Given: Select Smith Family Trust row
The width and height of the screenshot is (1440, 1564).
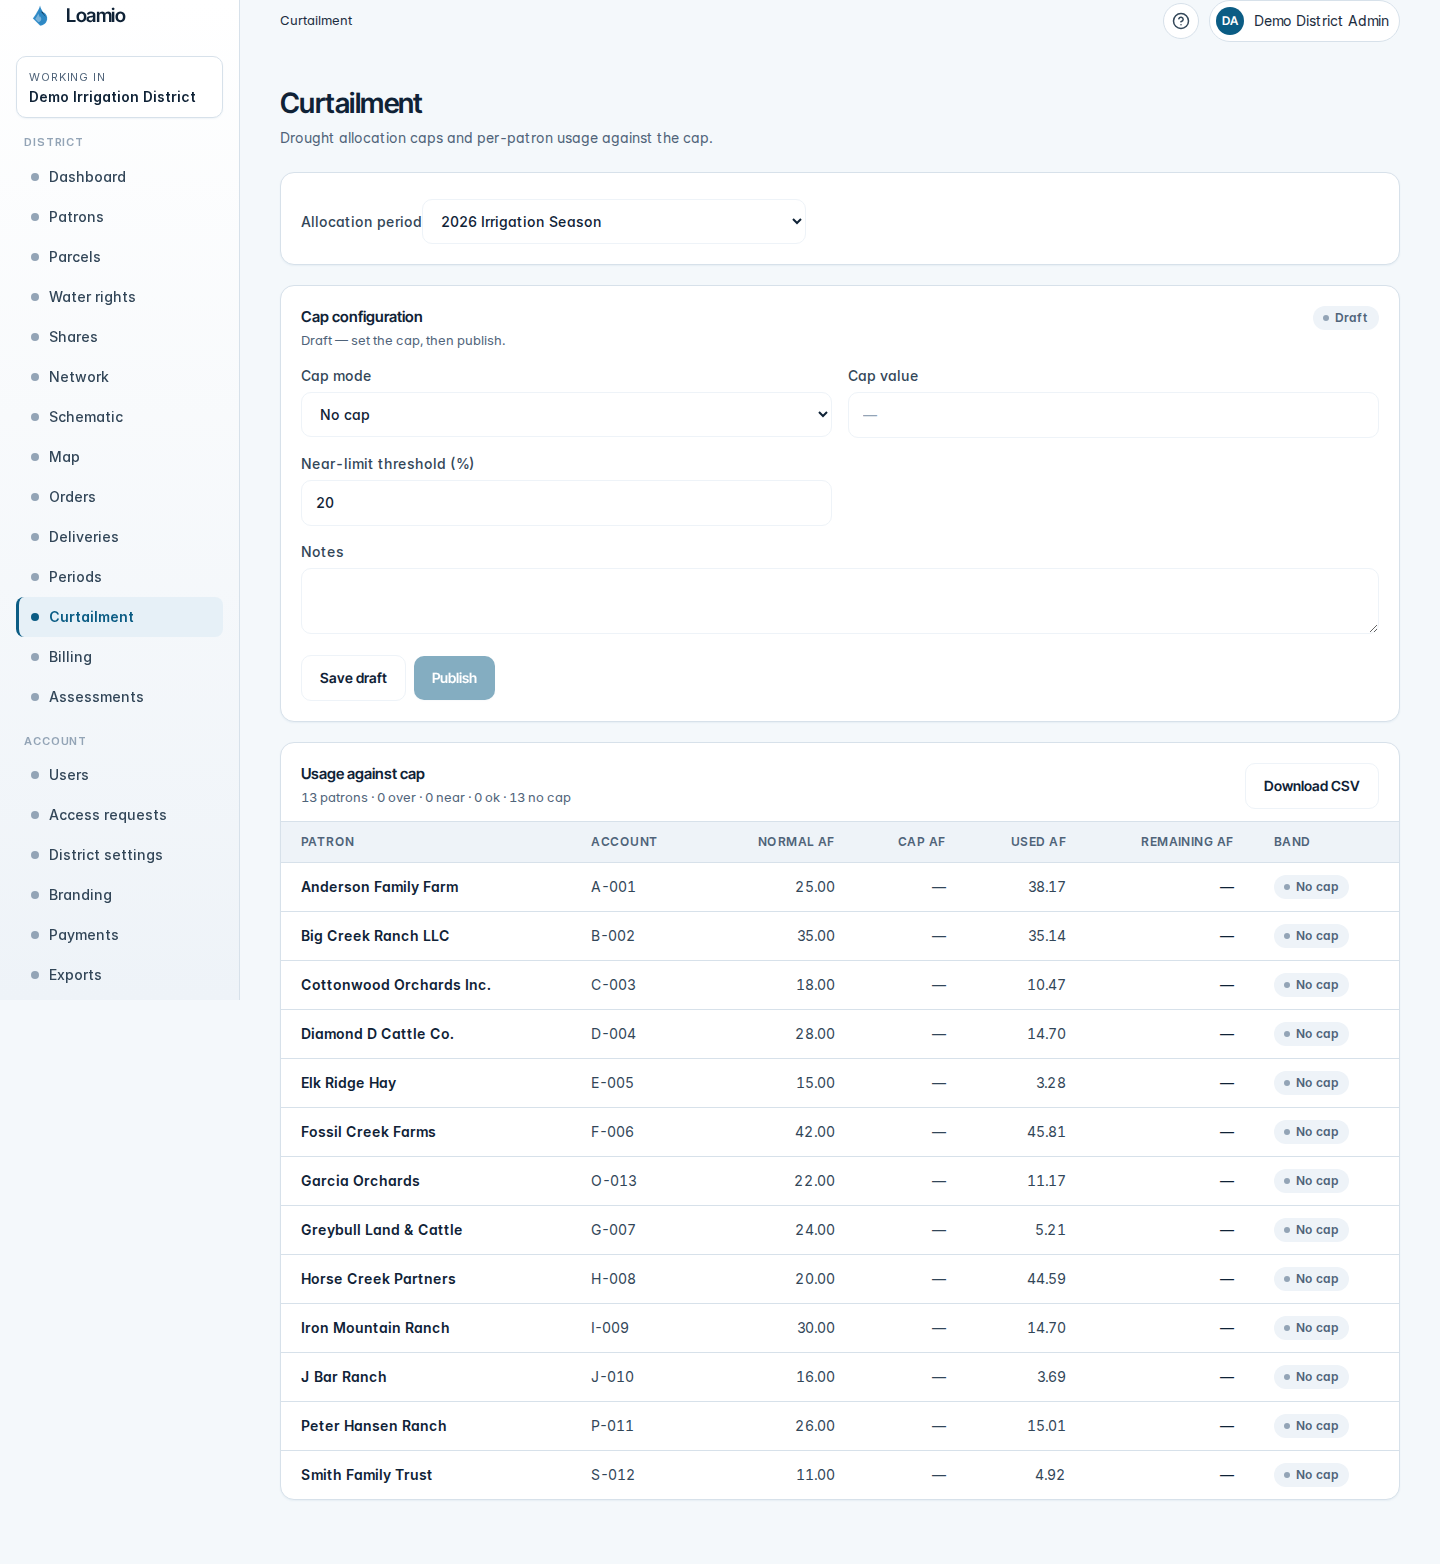Looking at the screenshot, I should [x=840, y=1475].
